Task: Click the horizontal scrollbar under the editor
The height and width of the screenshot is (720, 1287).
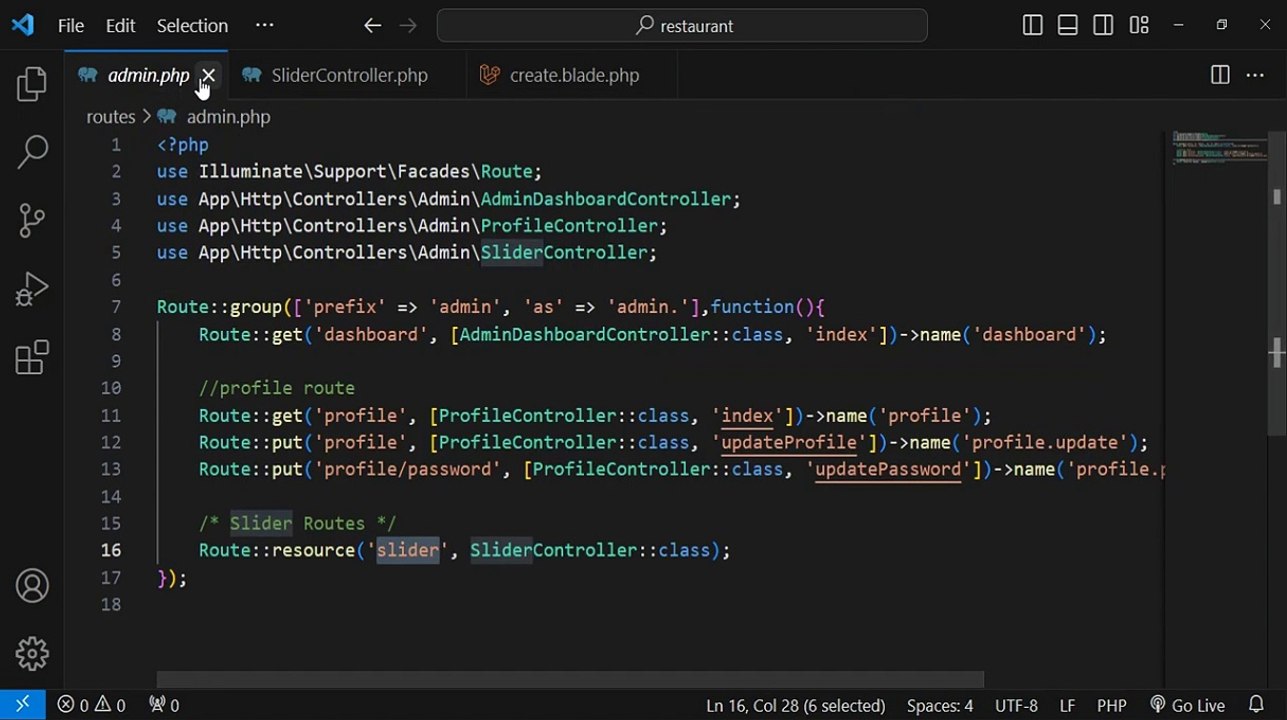Action: point(570,680)
